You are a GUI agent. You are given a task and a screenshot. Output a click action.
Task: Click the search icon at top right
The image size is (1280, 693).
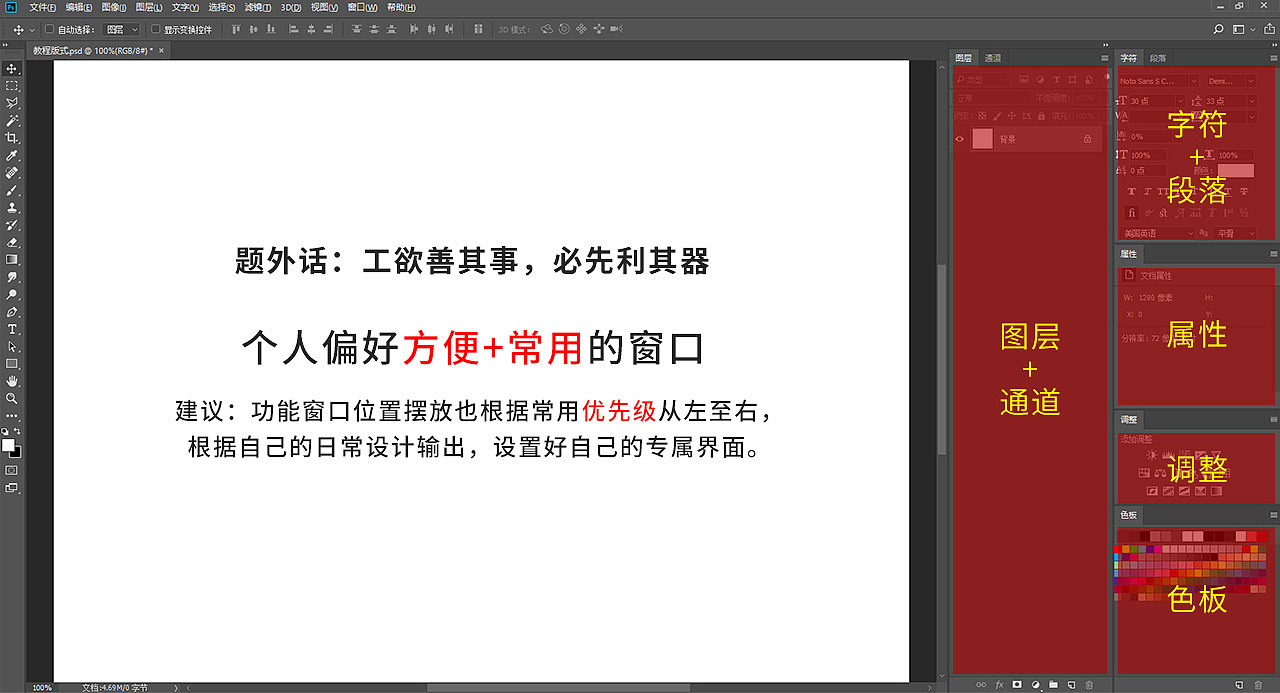(1218, 29)
